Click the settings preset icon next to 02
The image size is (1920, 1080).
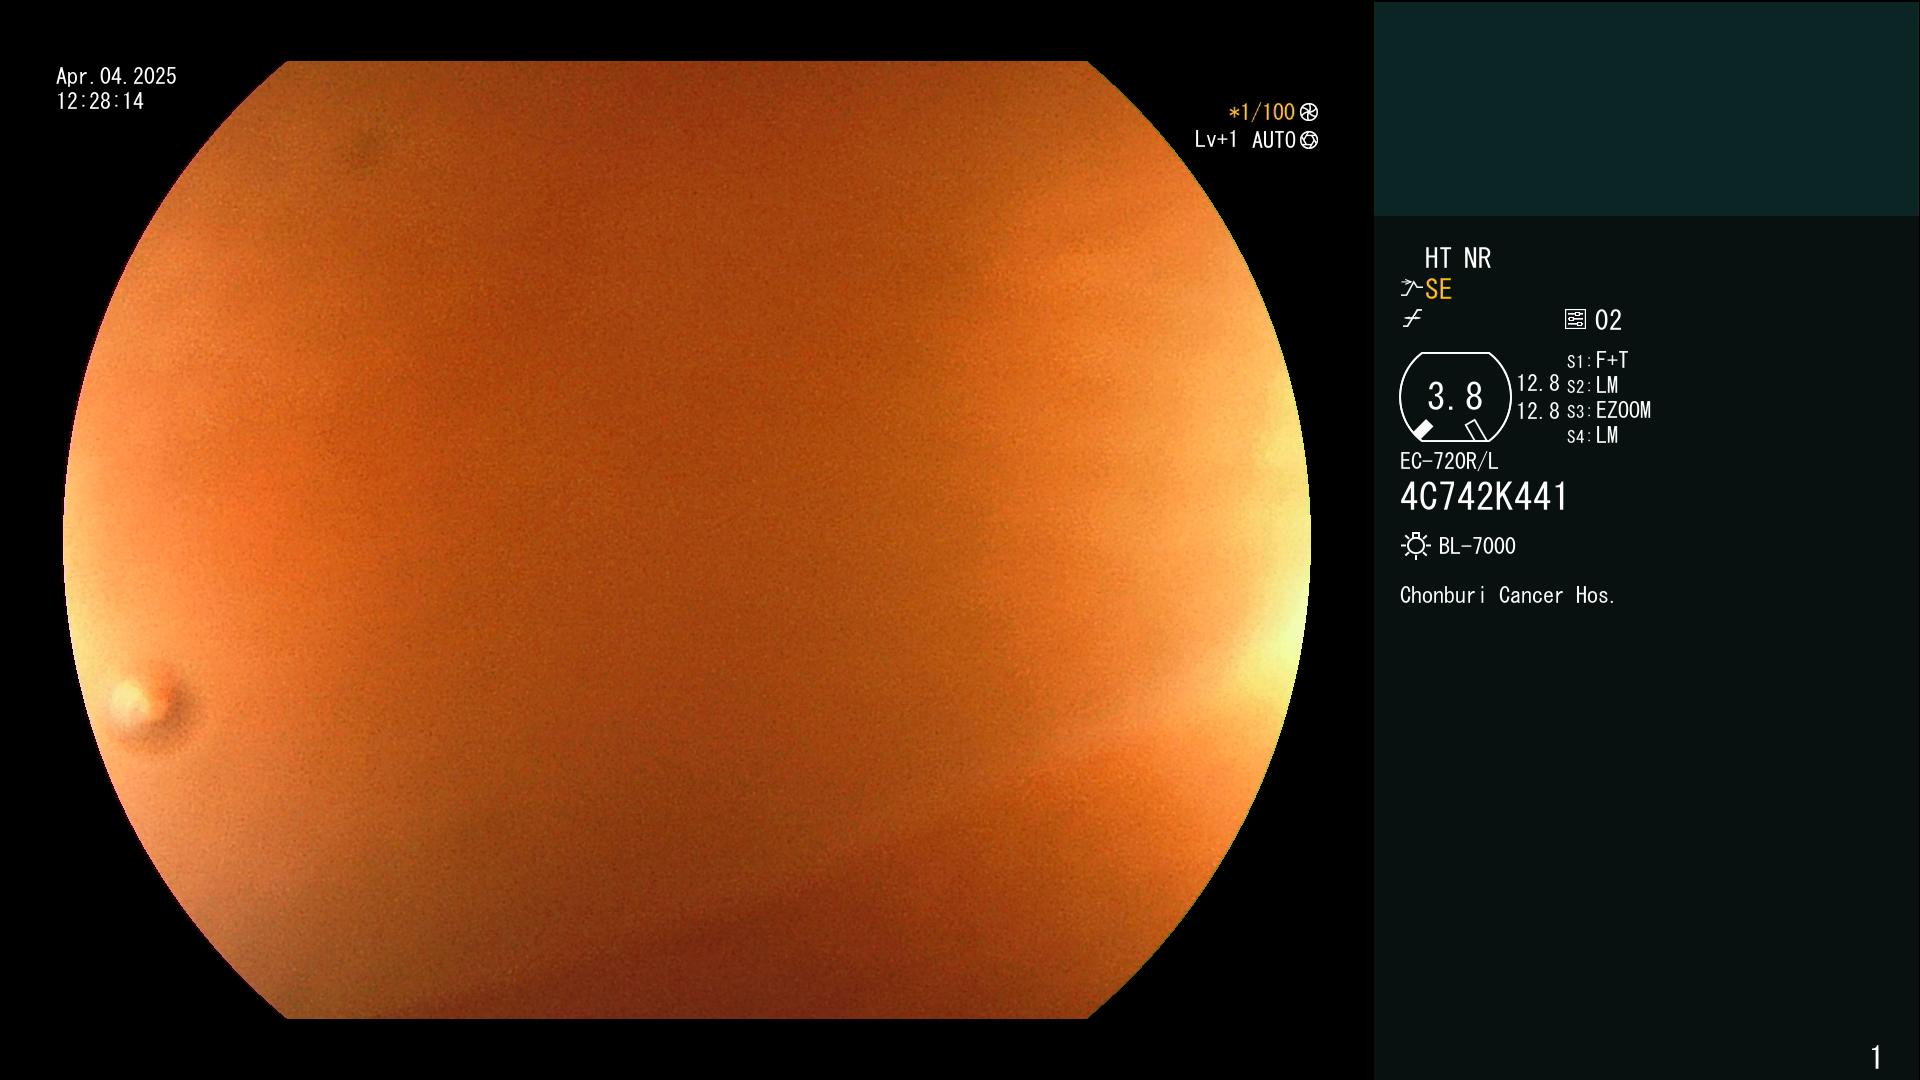click(1575, 319)
